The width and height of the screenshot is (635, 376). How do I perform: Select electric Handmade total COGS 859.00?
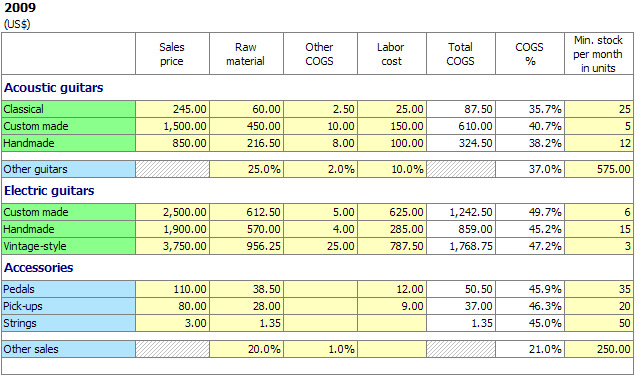point(461,229)
